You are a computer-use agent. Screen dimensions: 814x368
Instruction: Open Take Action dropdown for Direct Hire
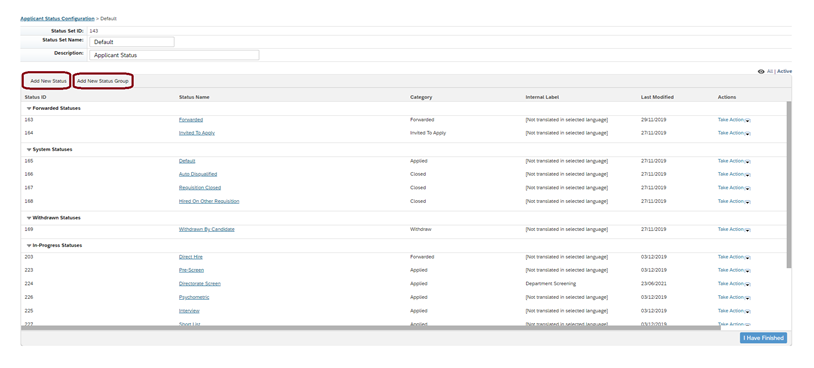pyautogui.click(x=734, y=257)
